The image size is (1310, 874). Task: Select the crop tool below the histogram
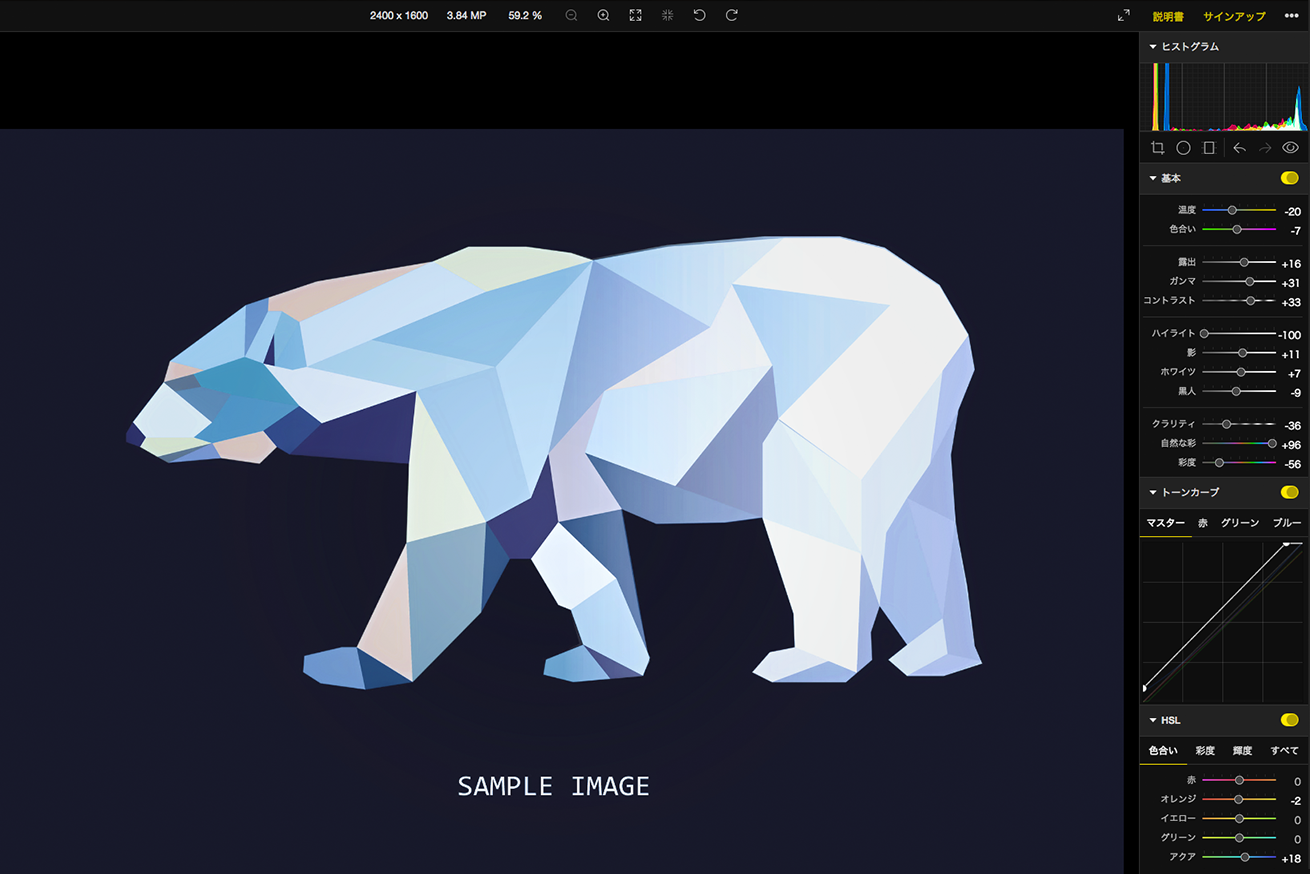1157,148
